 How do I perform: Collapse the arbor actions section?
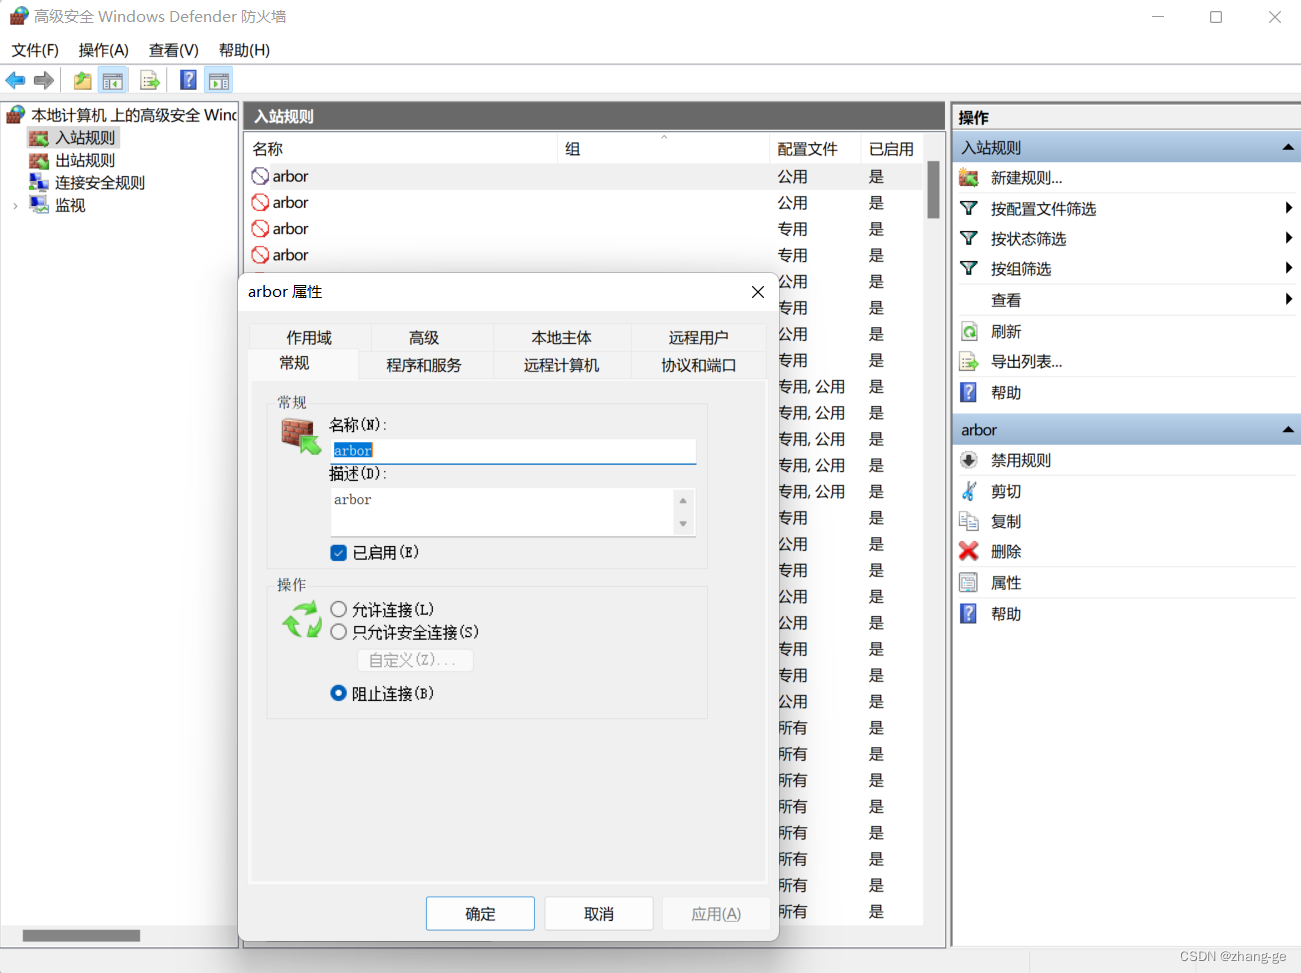1288,430
